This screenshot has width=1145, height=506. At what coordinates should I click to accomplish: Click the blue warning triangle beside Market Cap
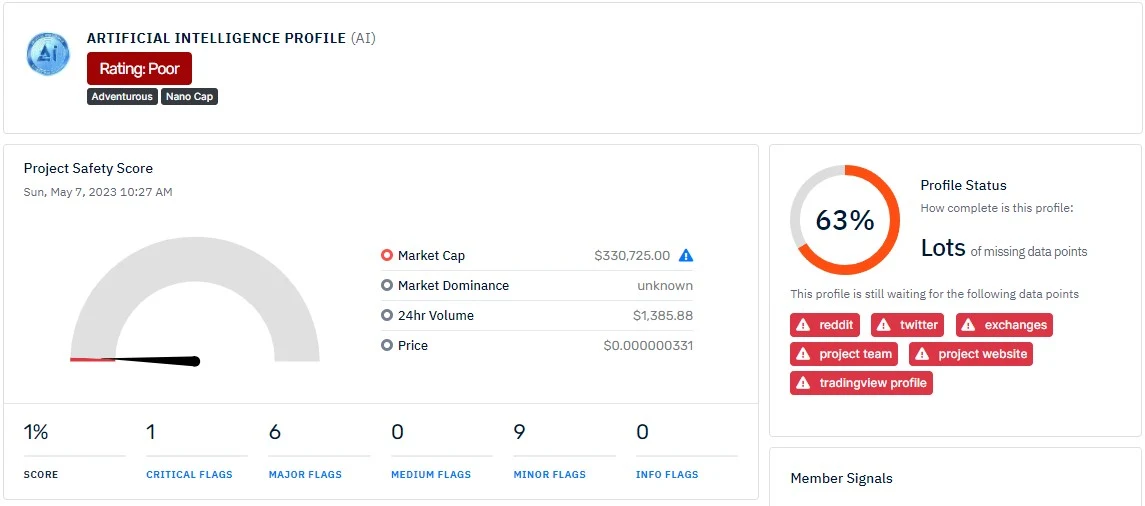click(686, 256)
